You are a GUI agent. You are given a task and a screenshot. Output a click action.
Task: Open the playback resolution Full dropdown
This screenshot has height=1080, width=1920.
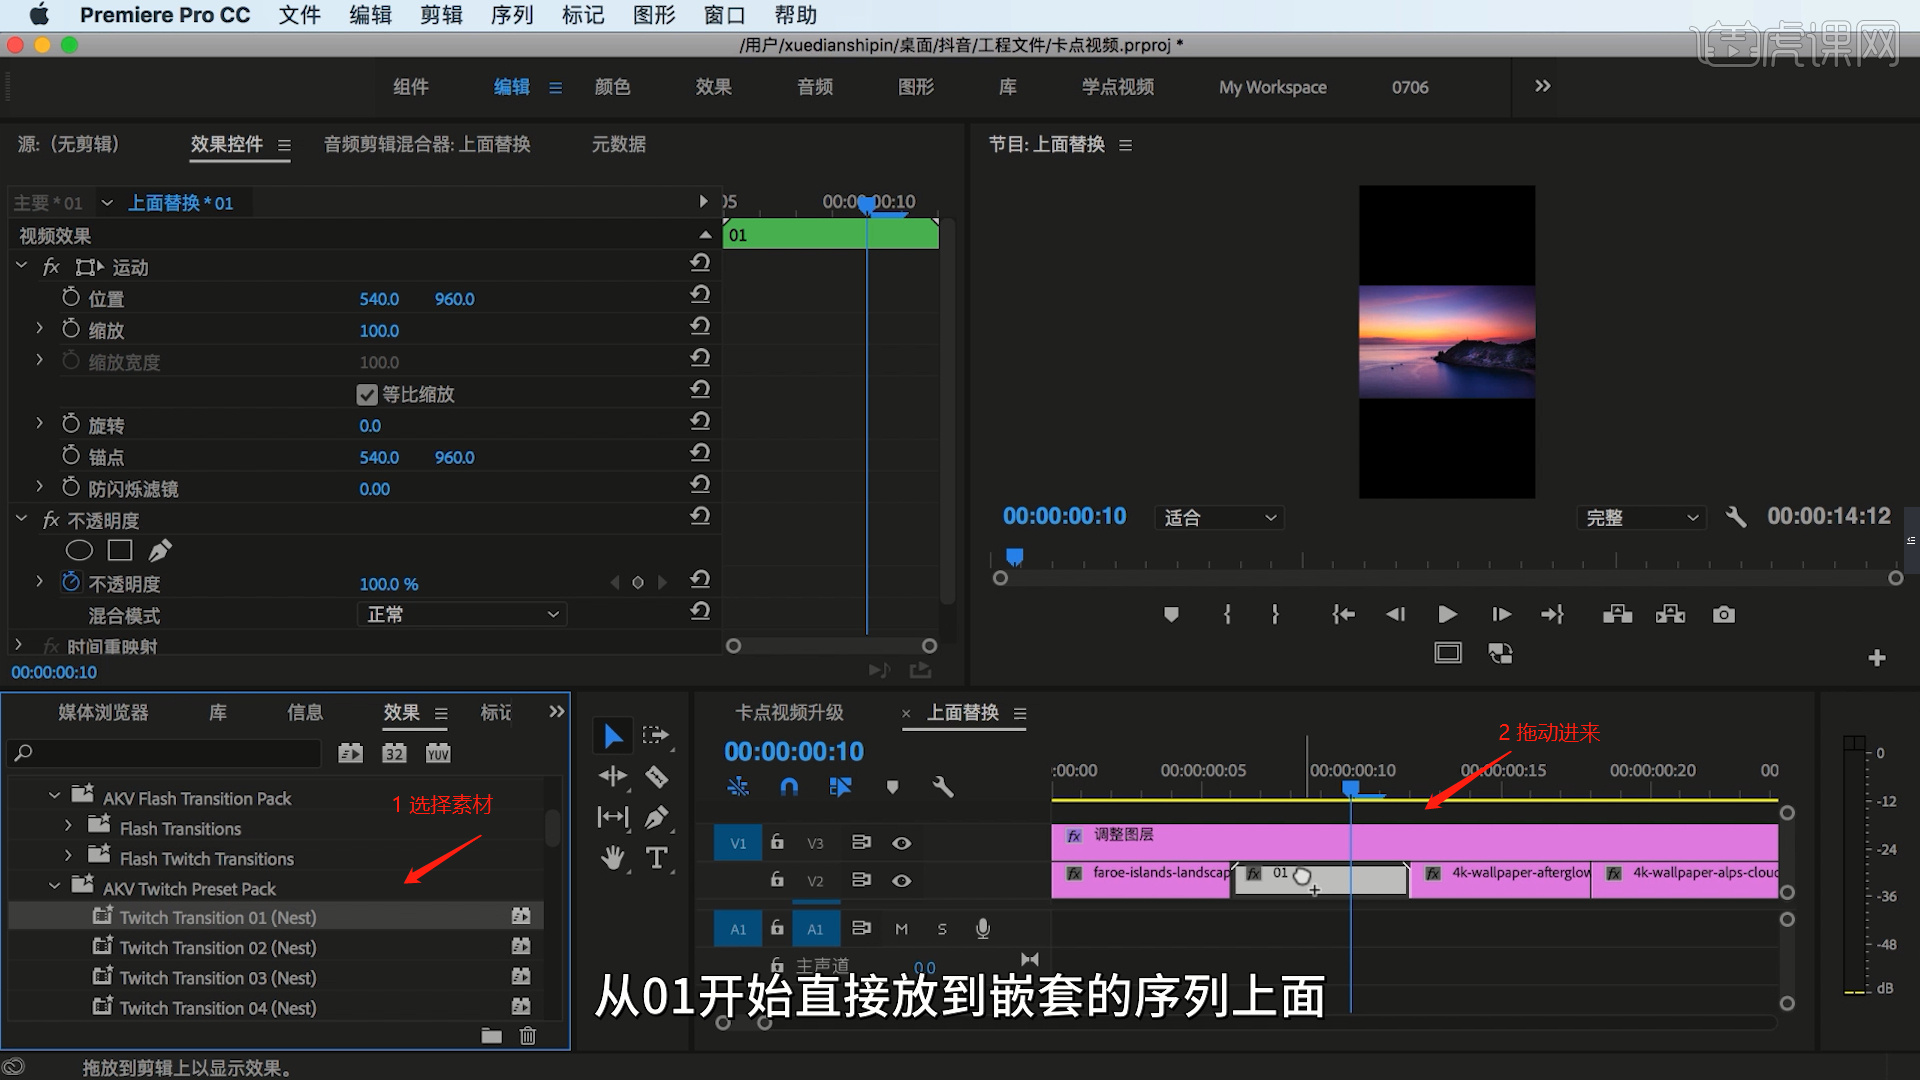(x=1641, y=517)
